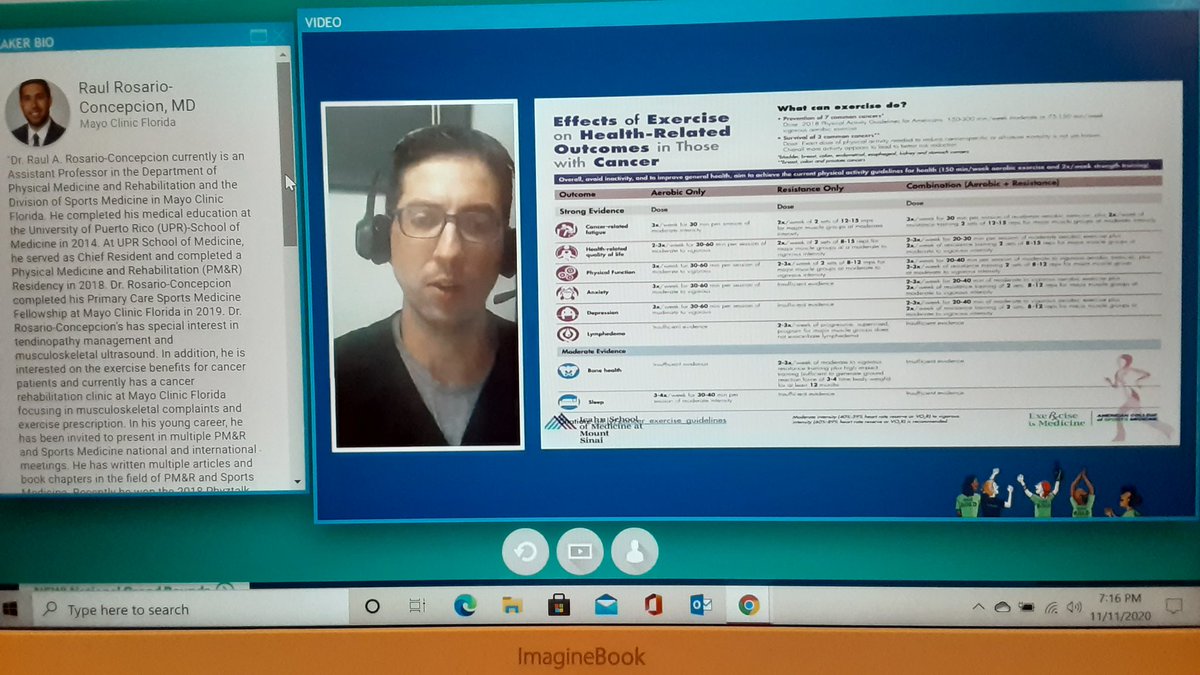Open the speaker profile icon below video
The width and height of the screenshot is (1200, 675).
(635, 550)
